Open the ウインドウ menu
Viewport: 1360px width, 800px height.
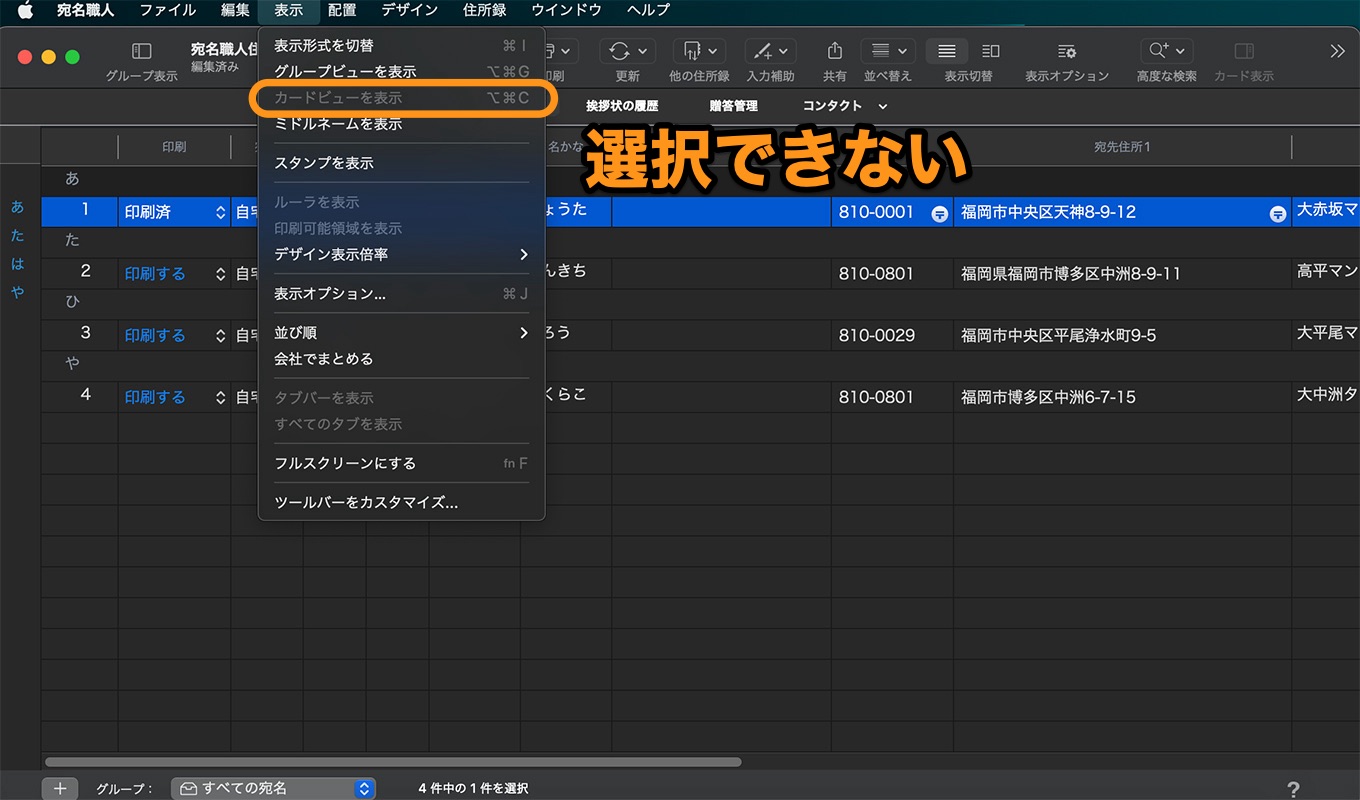[x=566, y=10]
